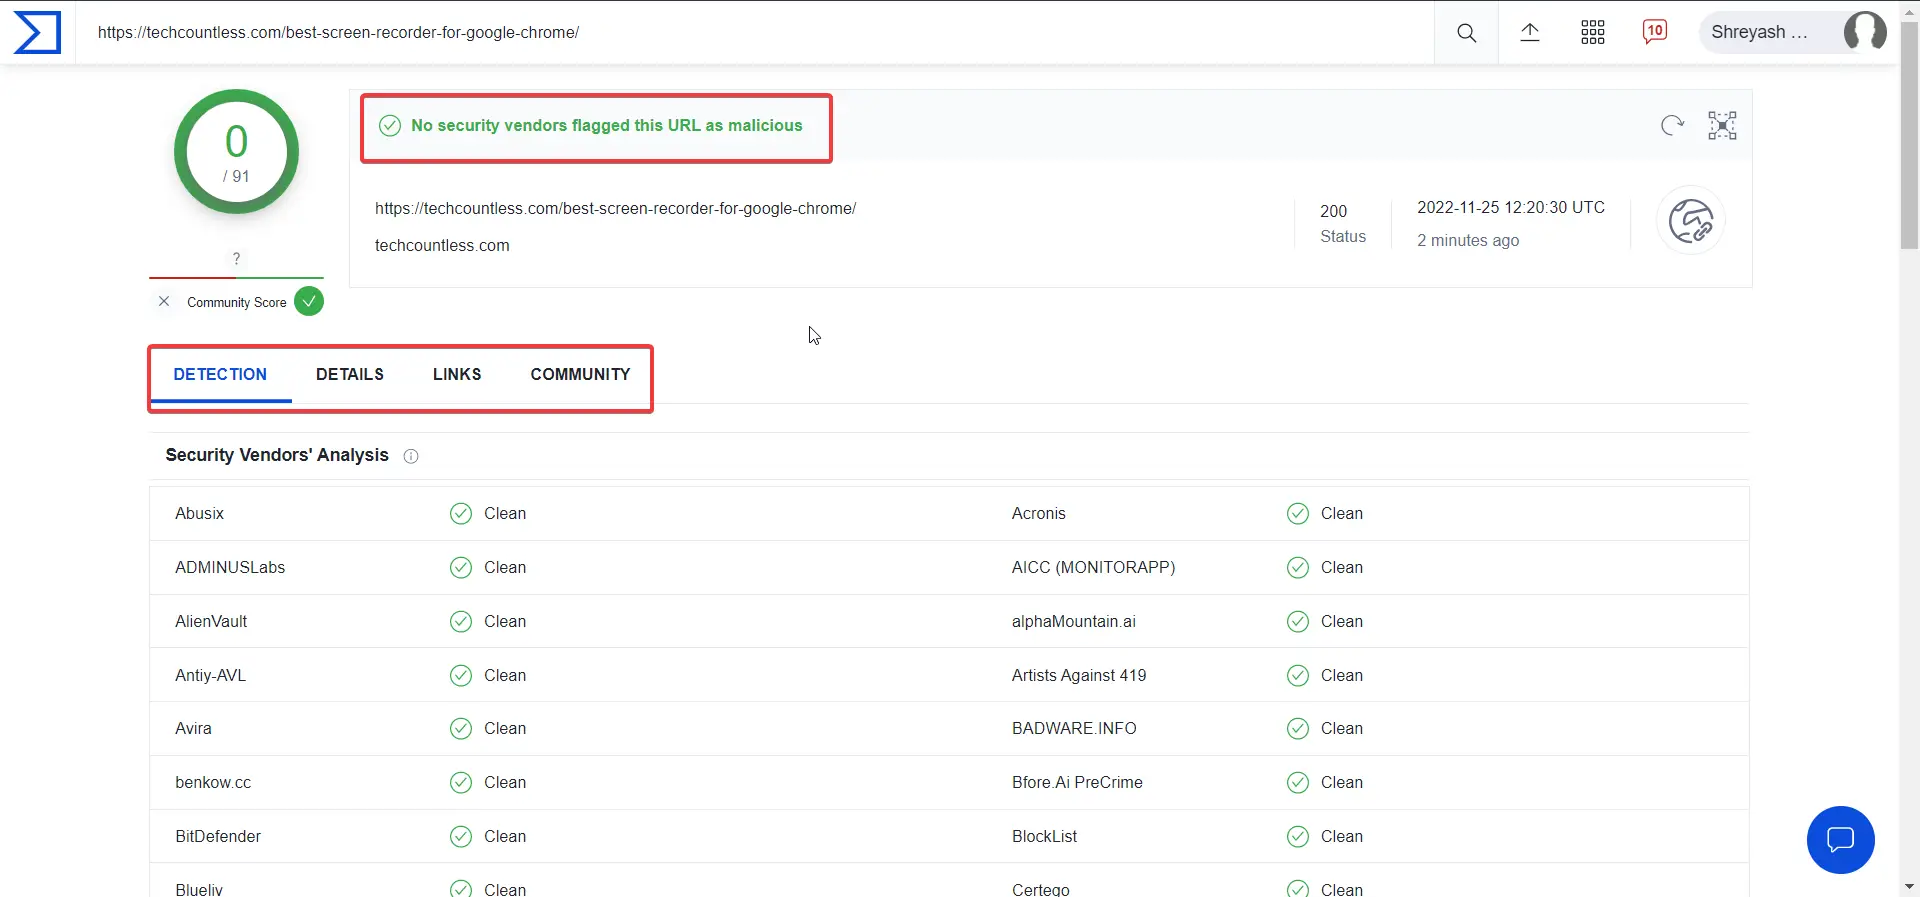The width and height of the screenshot is (1920, 897).
Task: Click the alphaMountain.ai vendor name
Action: pos(1073,621)
